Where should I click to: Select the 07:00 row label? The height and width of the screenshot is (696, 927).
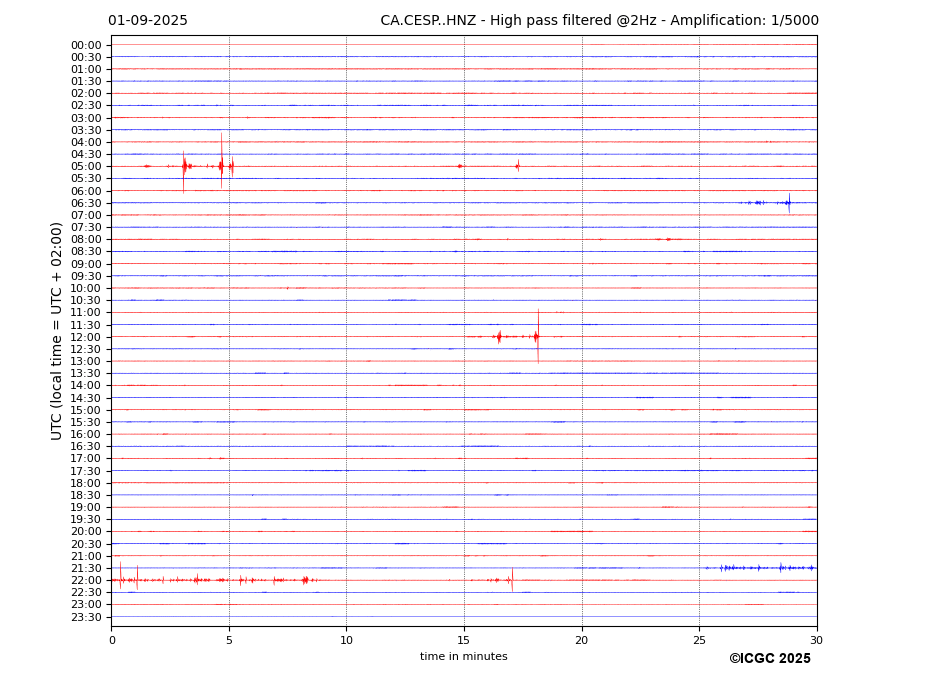(86, 215)
